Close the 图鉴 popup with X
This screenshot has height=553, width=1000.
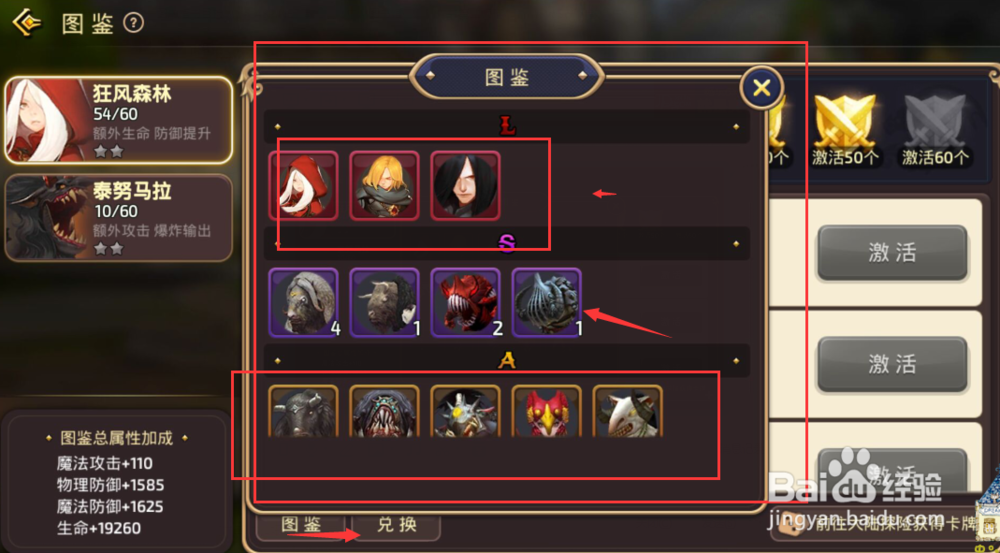pyautogui.click(x=761, y=87)
